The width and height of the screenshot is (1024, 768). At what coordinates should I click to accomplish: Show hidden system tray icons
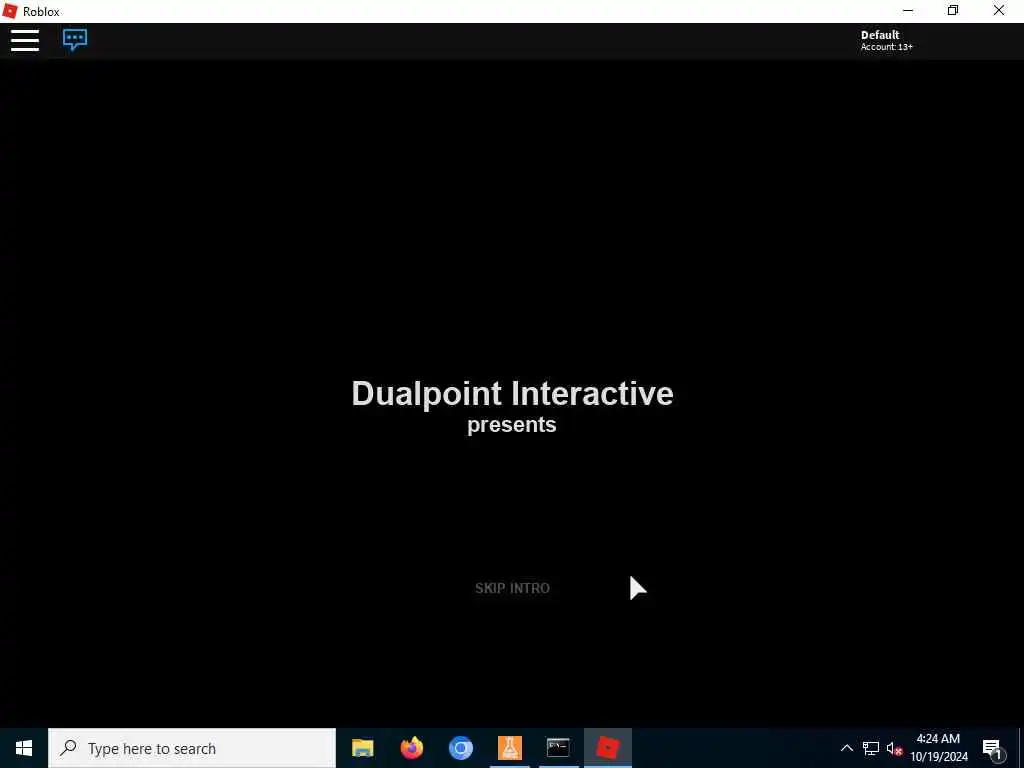(846, 748)
